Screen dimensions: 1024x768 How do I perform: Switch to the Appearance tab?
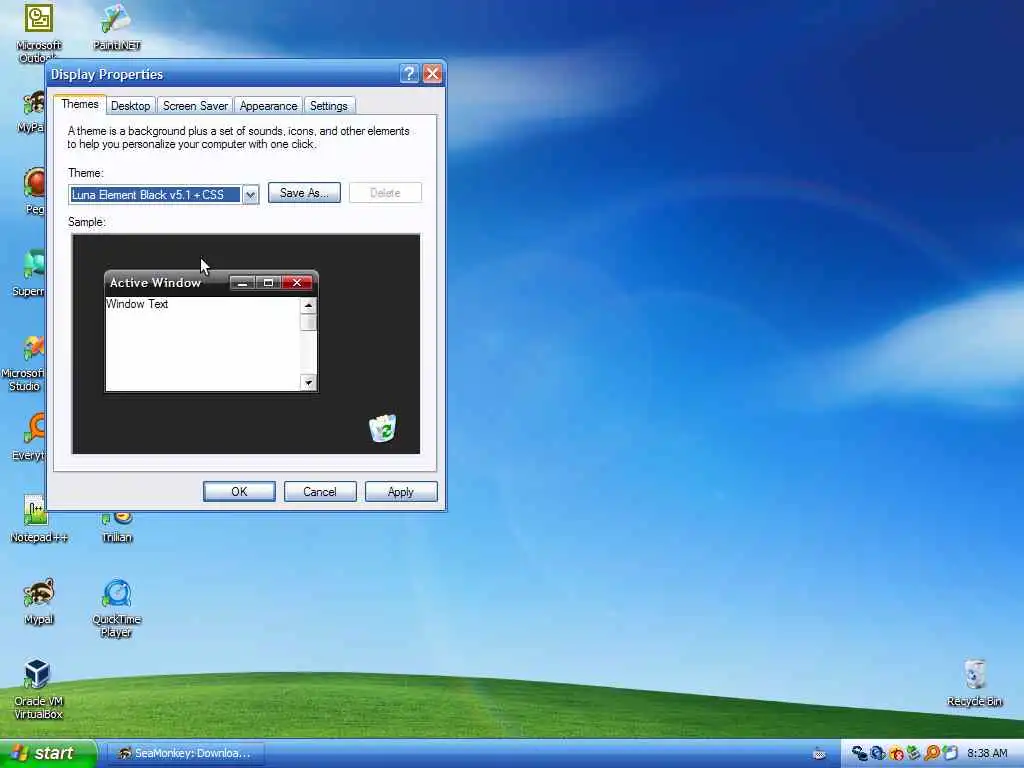(268, 106)
